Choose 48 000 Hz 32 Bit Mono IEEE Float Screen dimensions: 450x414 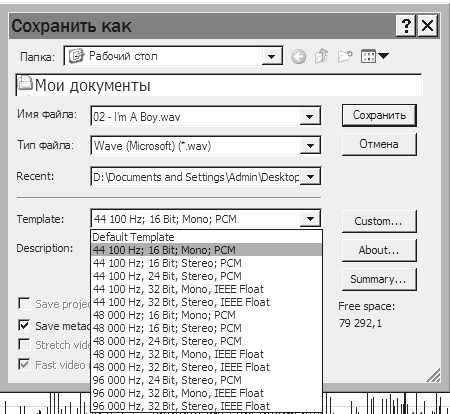[x=206, y=354]
